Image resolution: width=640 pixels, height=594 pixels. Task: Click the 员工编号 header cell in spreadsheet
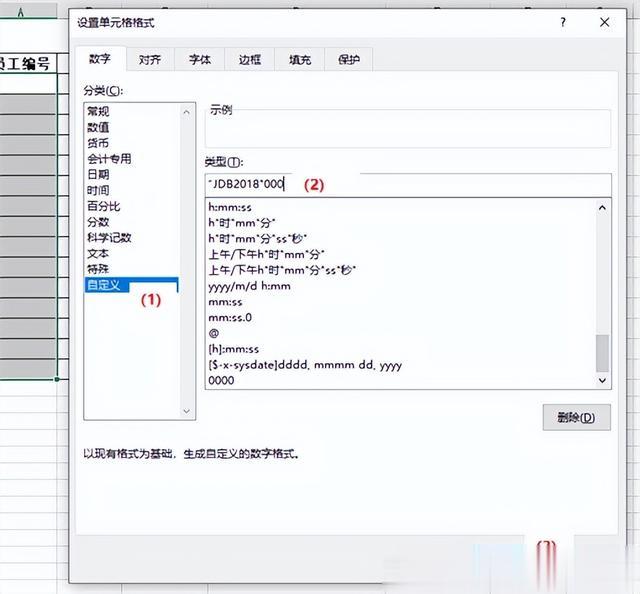pos(28,63)
